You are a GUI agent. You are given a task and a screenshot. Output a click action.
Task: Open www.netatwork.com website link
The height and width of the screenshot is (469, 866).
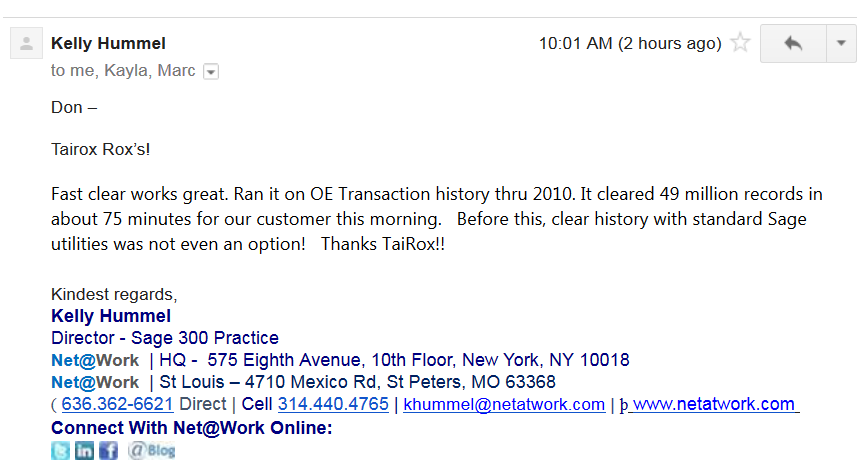point(714,404)
